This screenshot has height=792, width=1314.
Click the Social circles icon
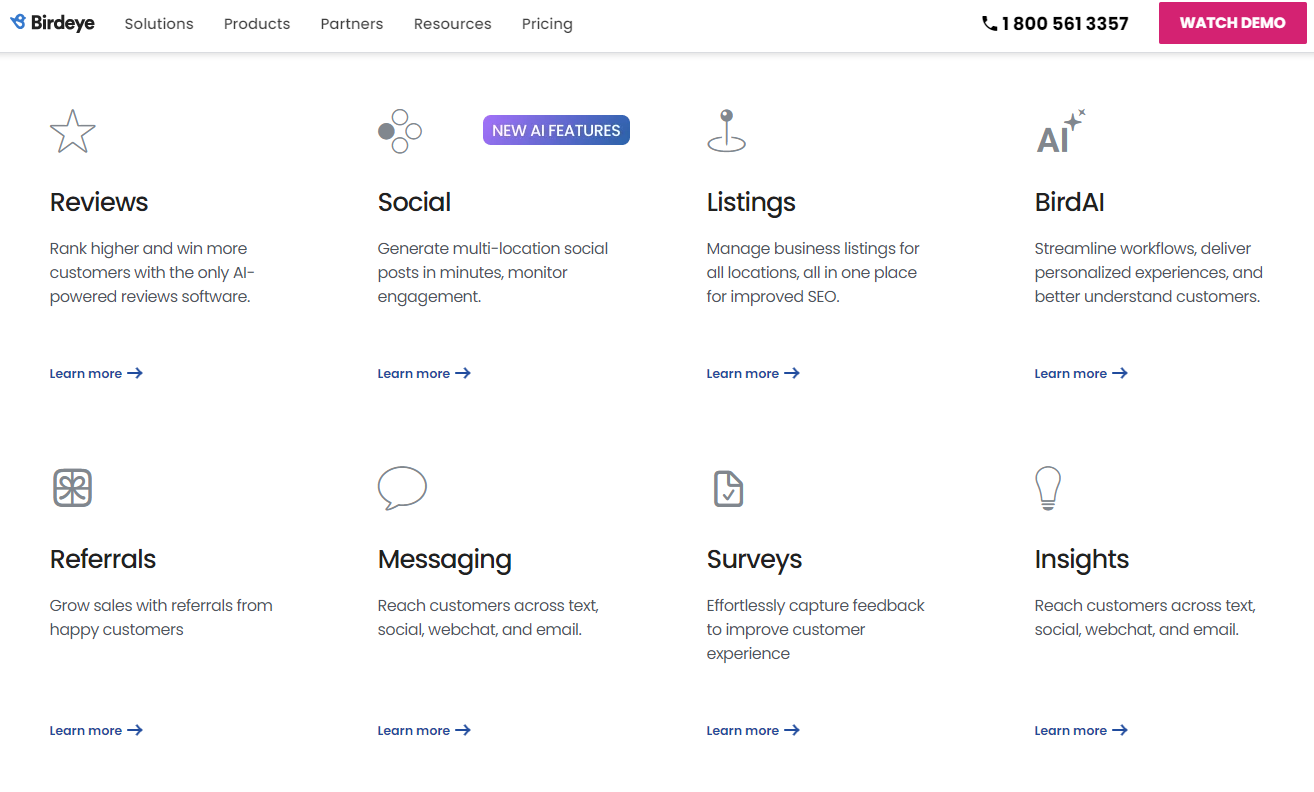pos(400,131)
